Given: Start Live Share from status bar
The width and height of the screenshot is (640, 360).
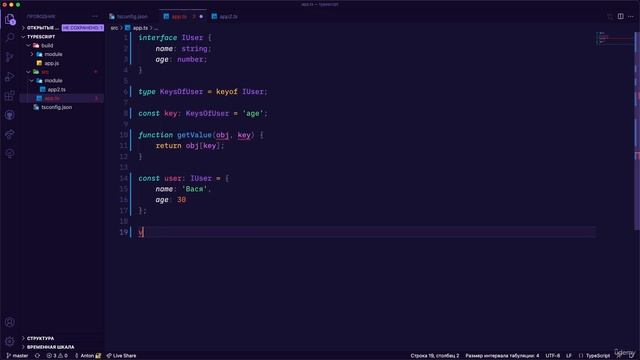Looking at the screenshot, I should [121, 356].
